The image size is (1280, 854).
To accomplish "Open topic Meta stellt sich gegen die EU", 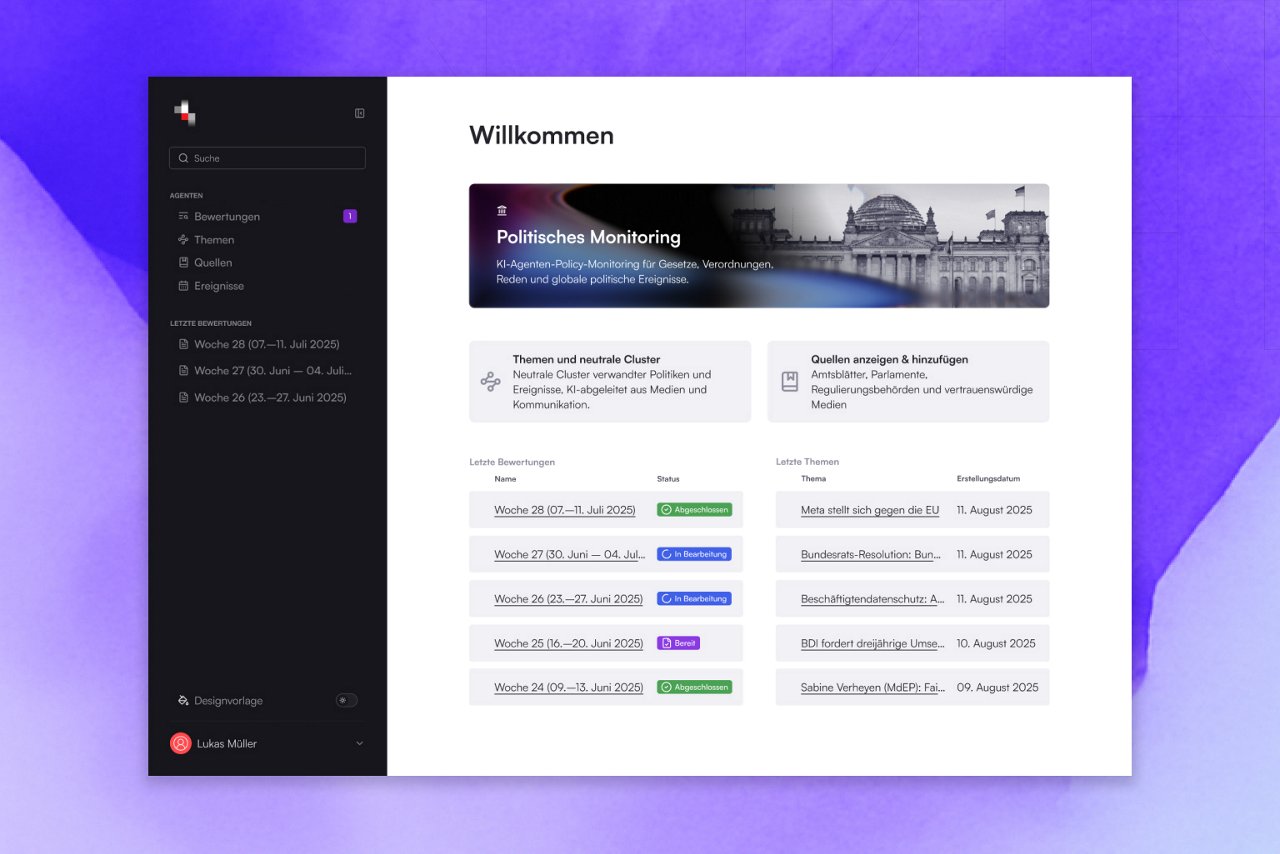I will [x=870, y=510].
